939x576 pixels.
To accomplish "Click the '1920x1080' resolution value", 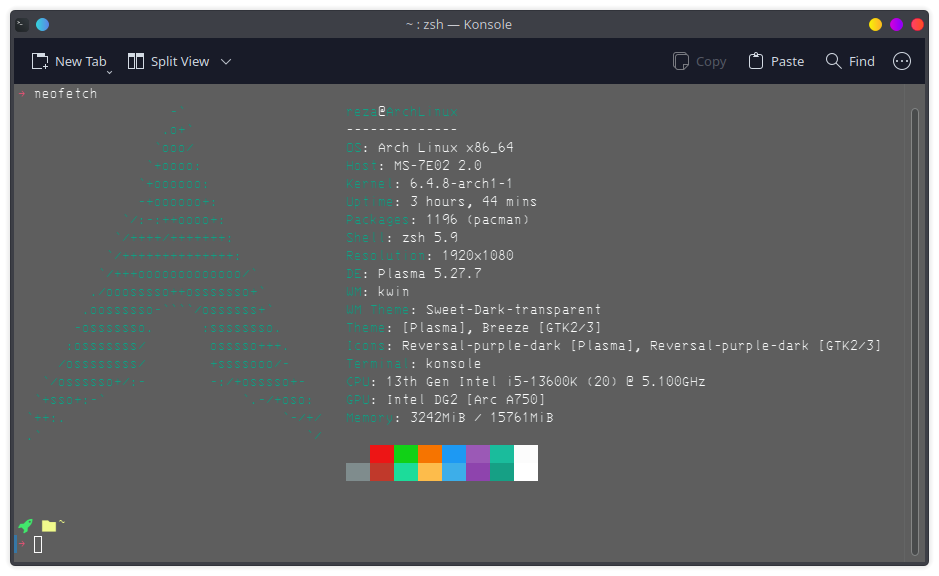I will tap(478, 256).
